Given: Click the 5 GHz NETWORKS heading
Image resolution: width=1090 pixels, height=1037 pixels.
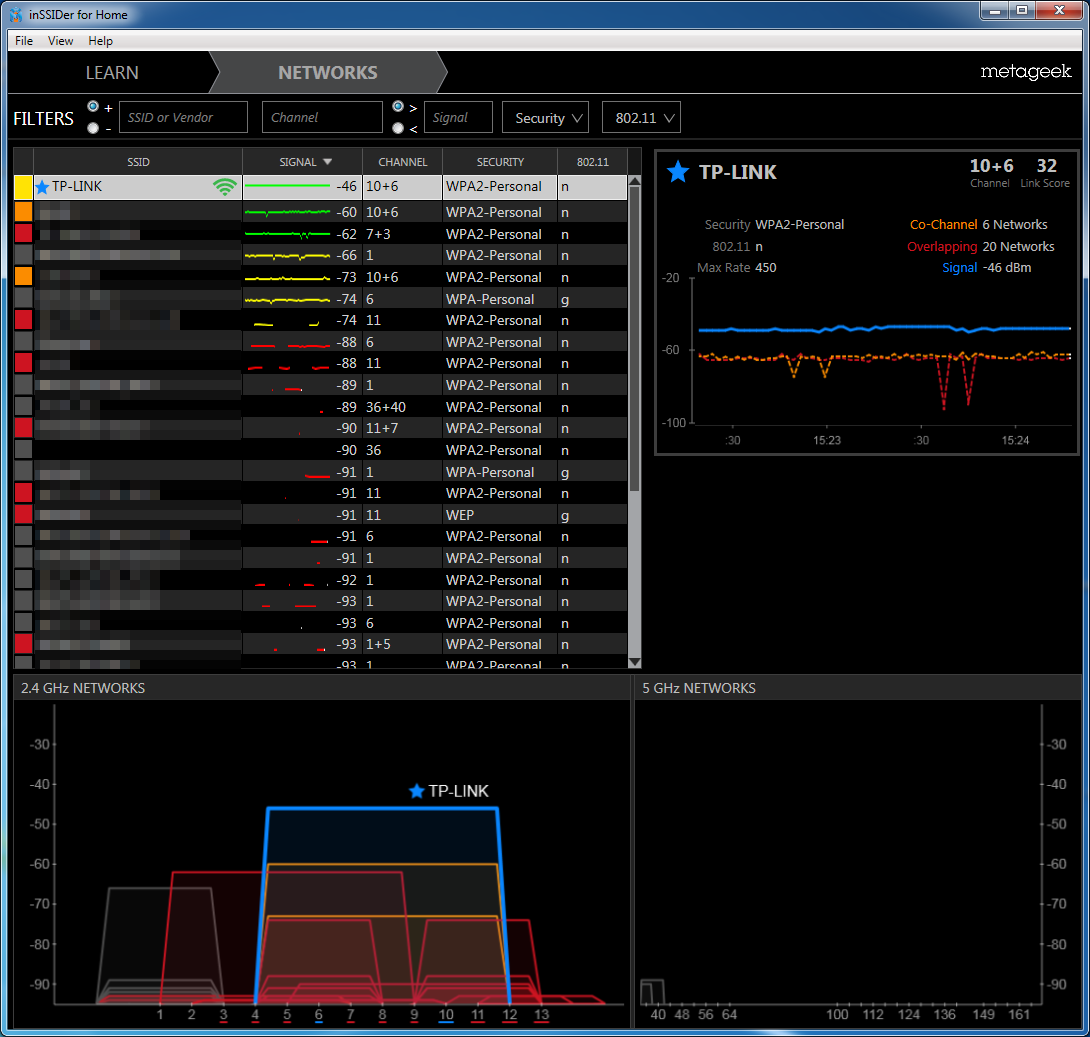Looking at the screenshot, I should pyautogui.click(x=699, y=688).
